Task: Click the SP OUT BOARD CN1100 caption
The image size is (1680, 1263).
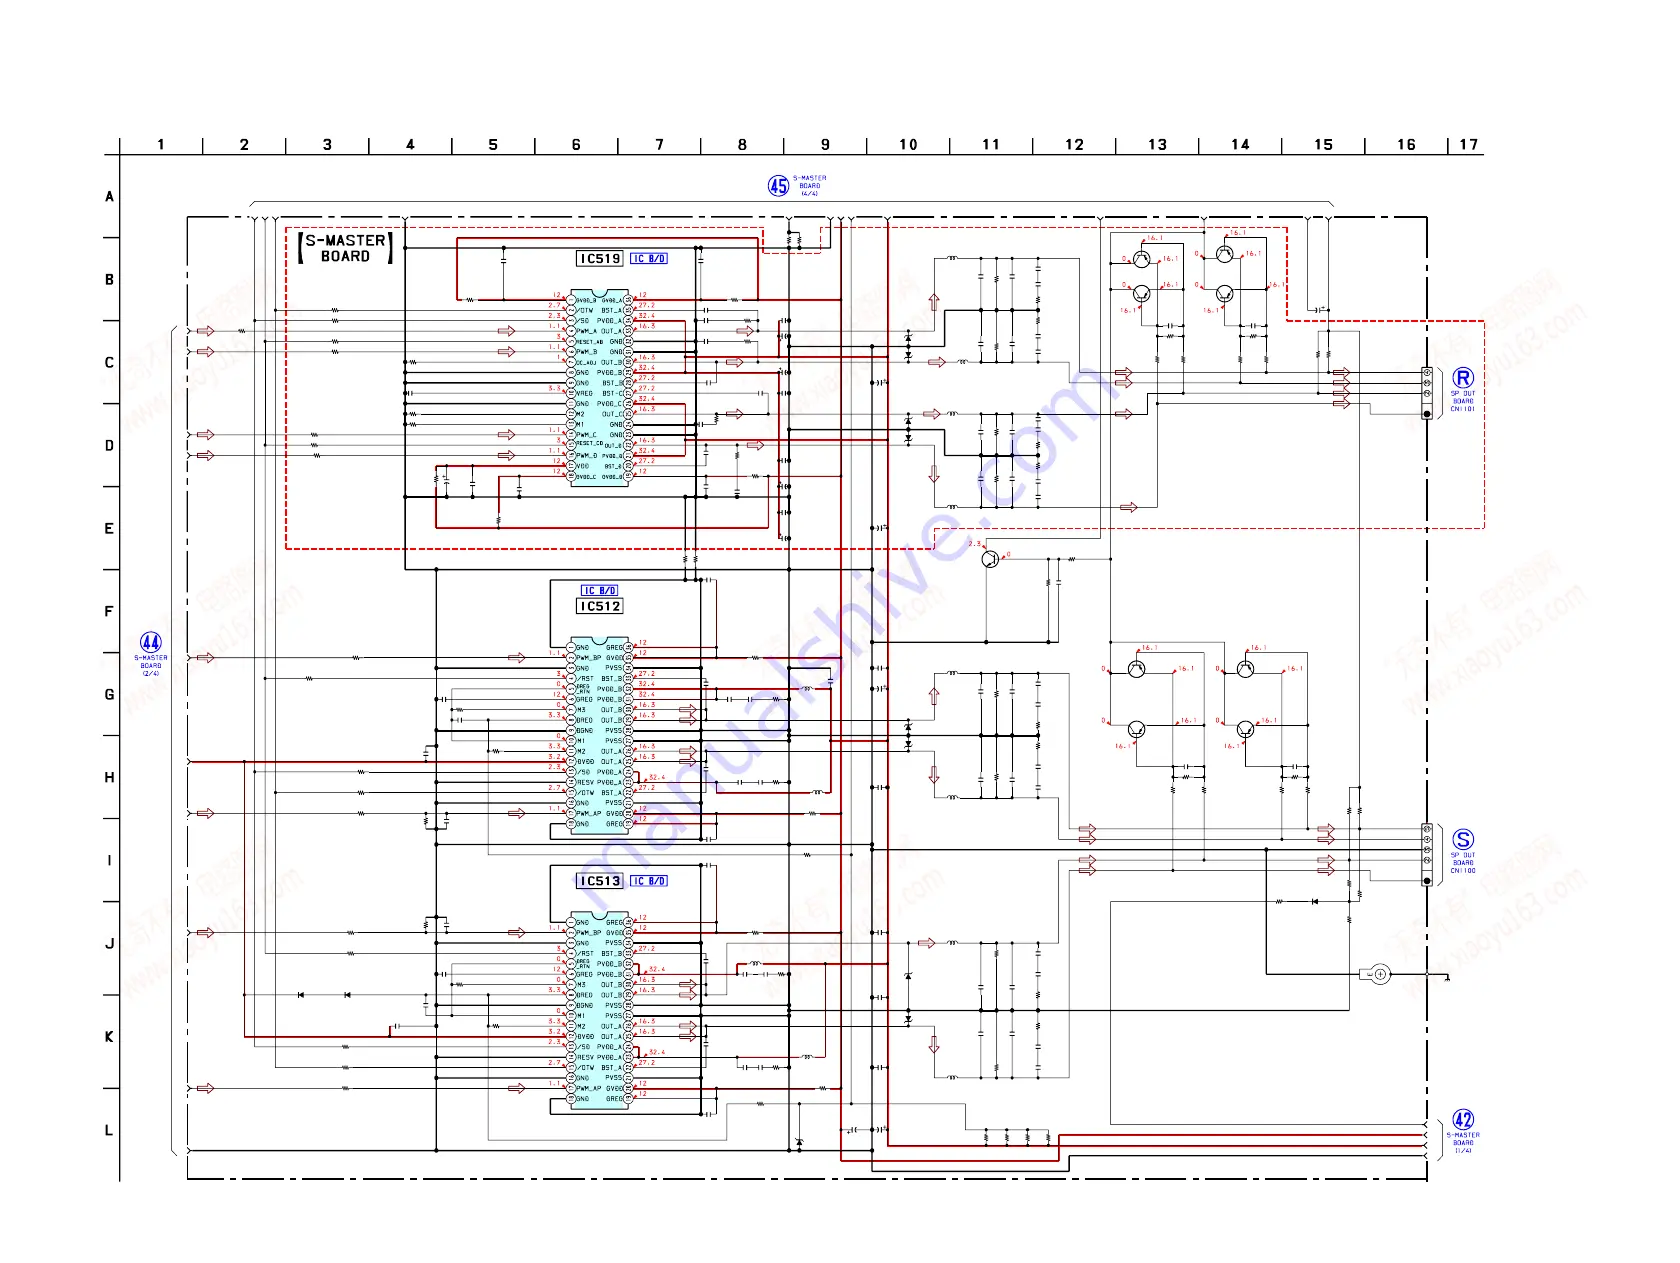Action: 1463,863
